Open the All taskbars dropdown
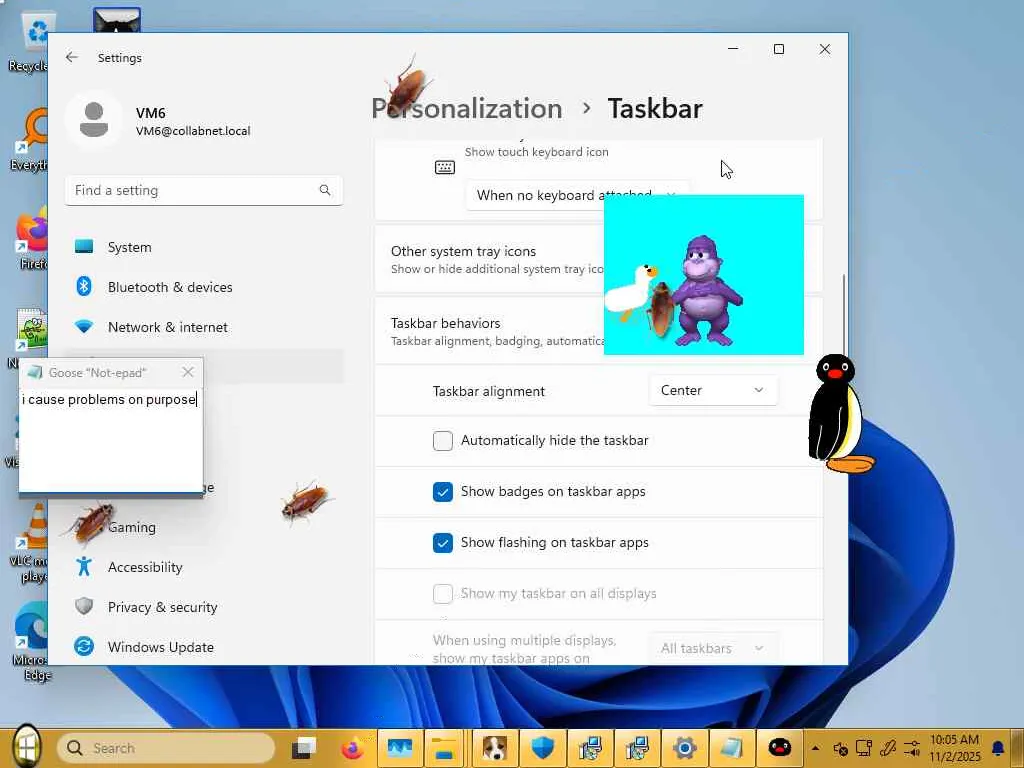This screenshot has height=768, width=1024. tap(713, 648)
